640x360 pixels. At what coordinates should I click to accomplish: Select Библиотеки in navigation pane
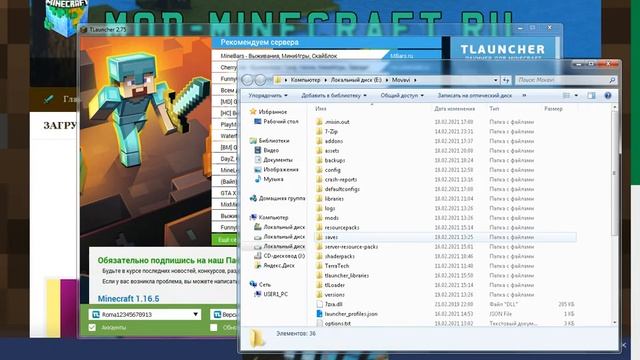[x=269, y=140]
